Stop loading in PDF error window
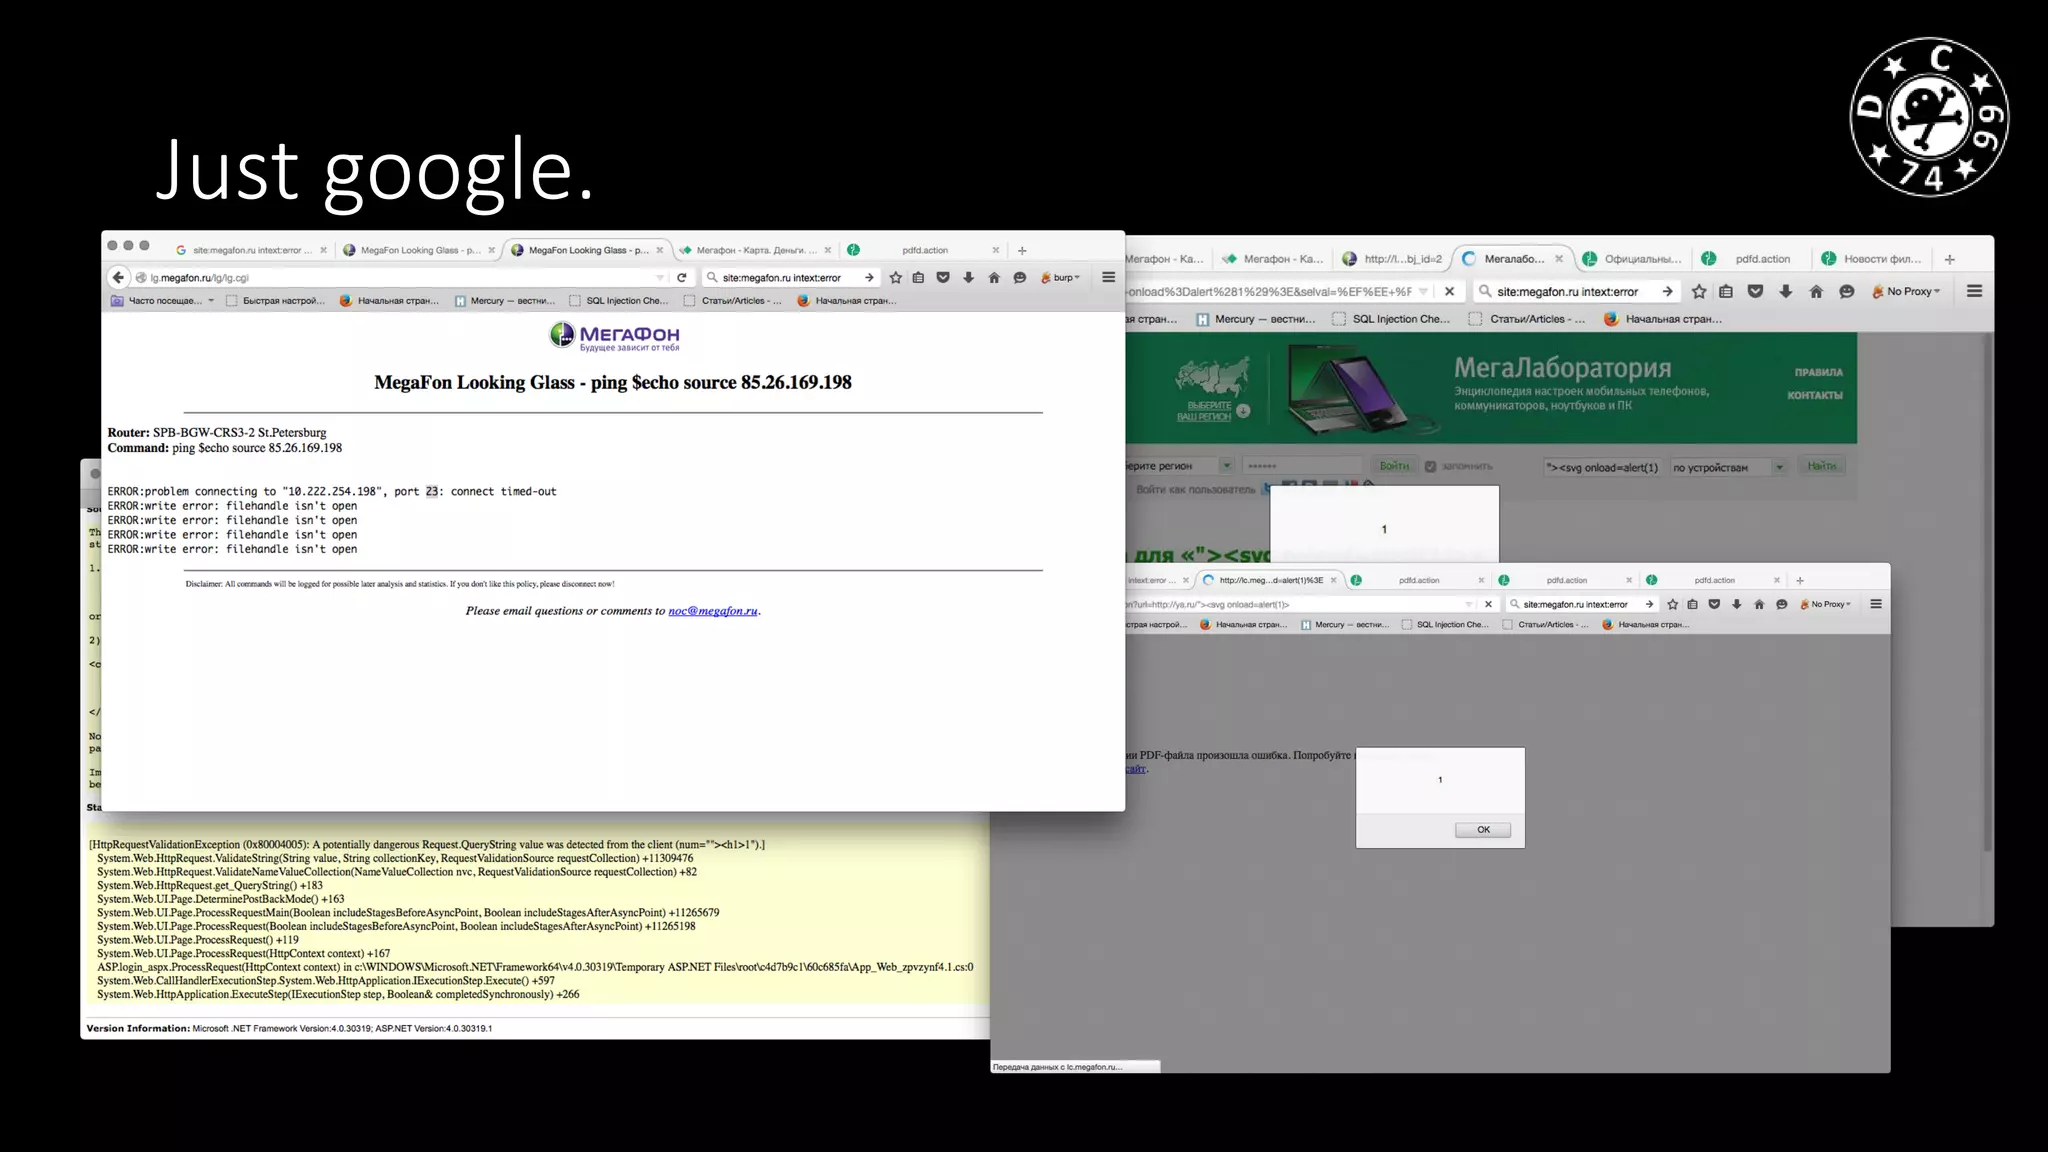2048x1152 pixels. click(1488, 604)
